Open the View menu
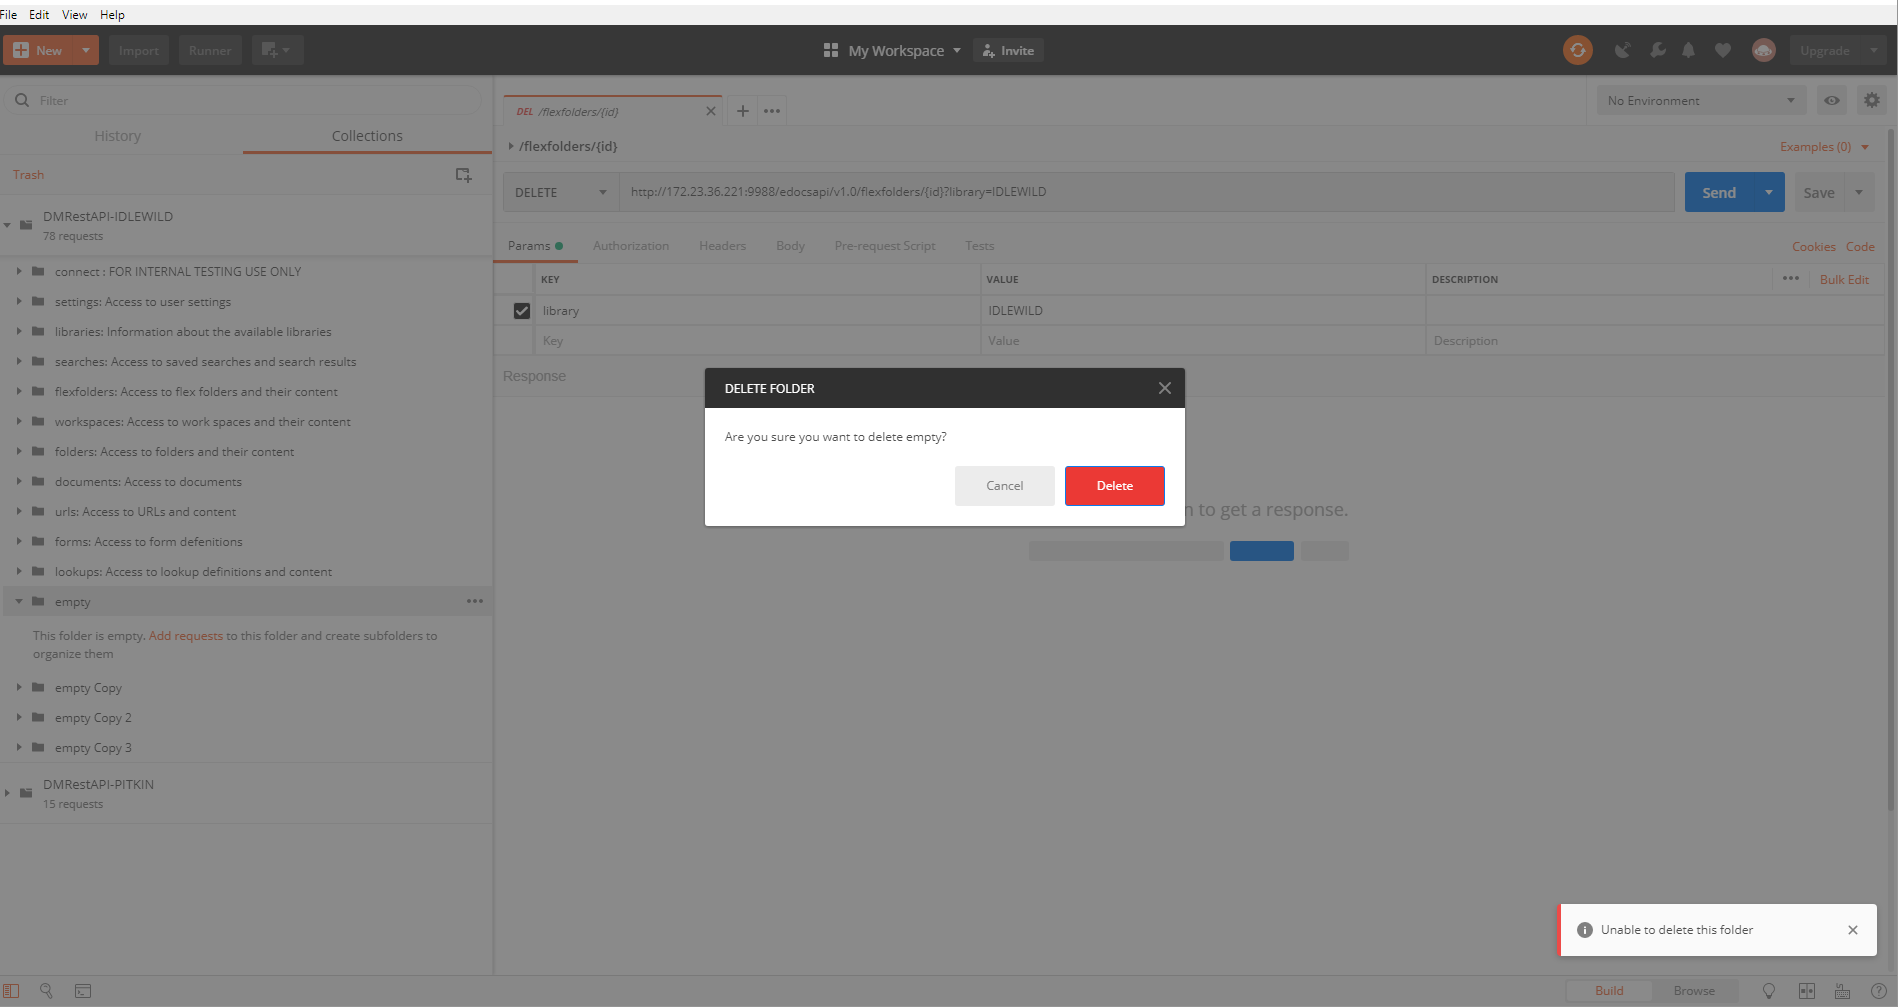1898x1007 pixels. 74,14
